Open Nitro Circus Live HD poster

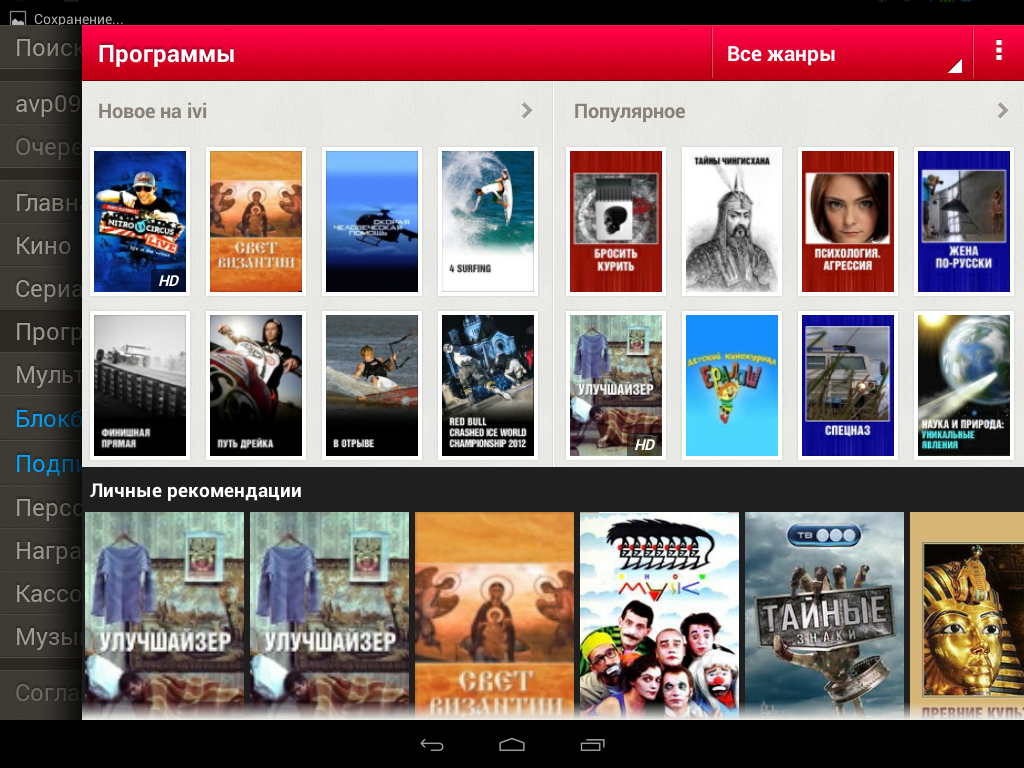(140, 221)
